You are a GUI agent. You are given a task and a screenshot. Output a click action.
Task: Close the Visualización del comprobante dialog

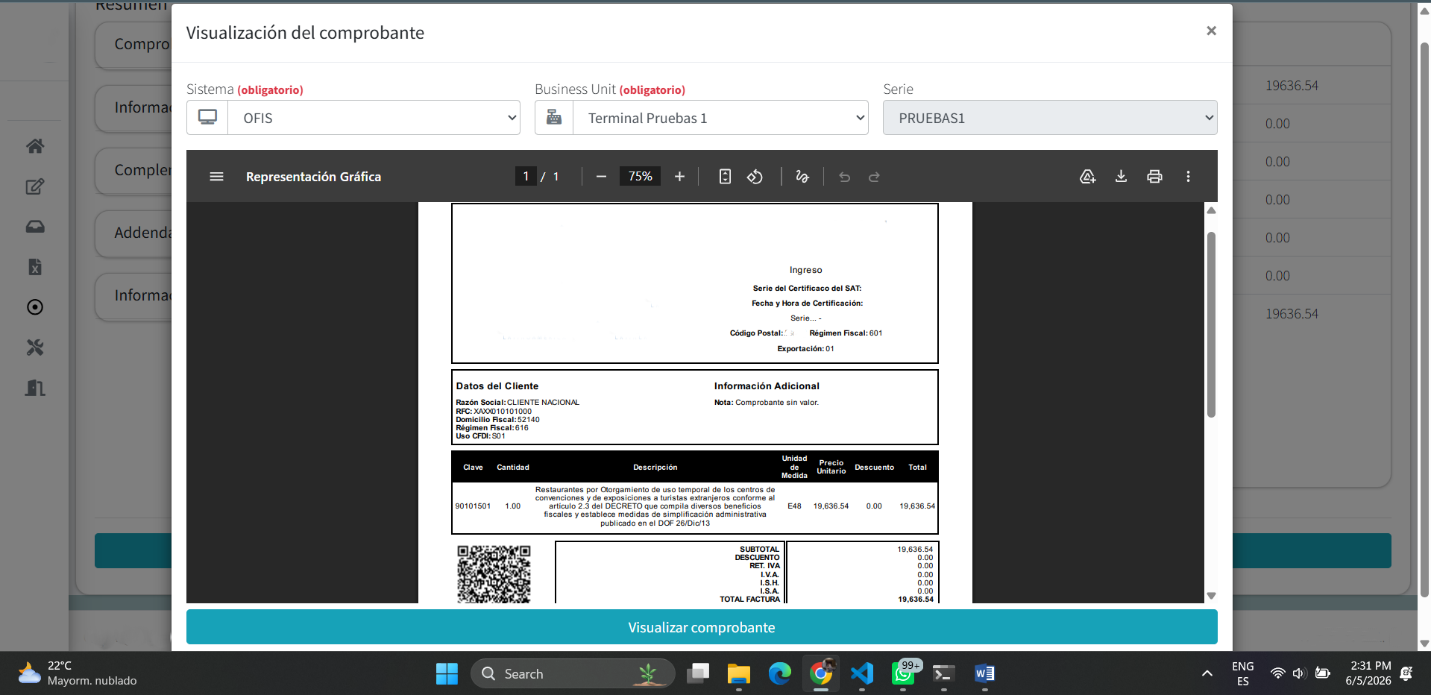pyautogui.click(x=1211, y=31)
